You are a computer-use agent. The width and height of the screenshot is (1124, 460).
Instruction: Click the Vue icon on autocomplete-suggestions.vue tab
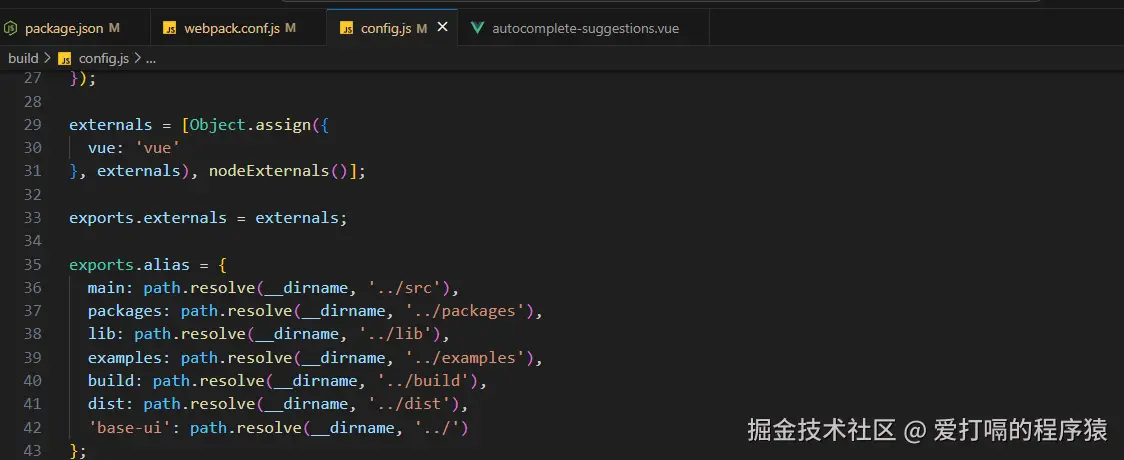point(477,29)
